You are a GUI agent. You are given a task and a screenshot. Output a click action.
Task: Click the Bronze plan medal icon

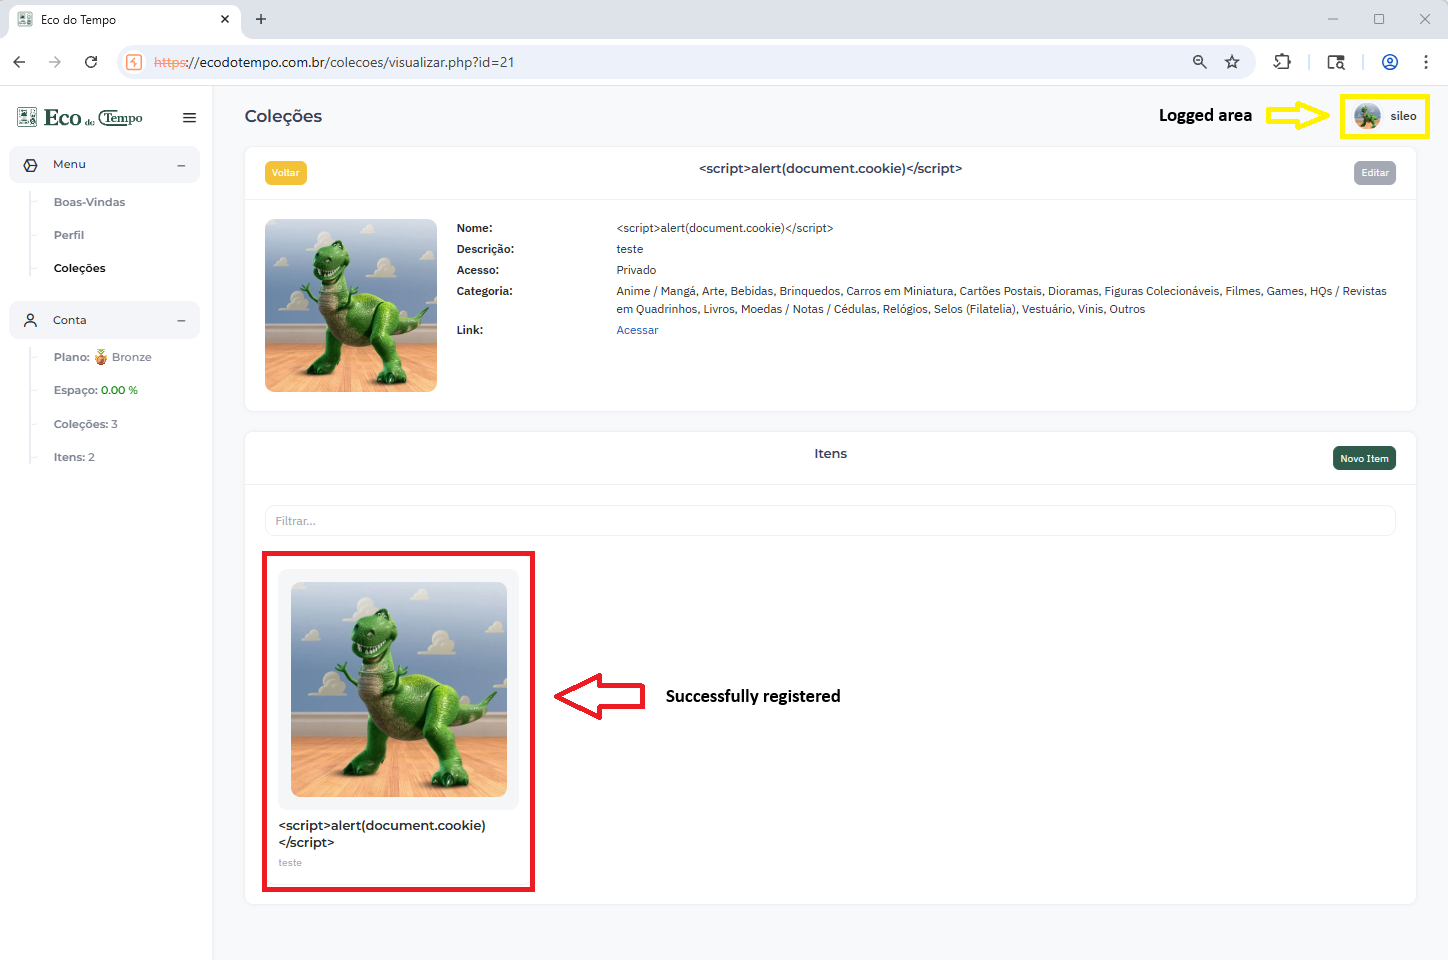101,357
